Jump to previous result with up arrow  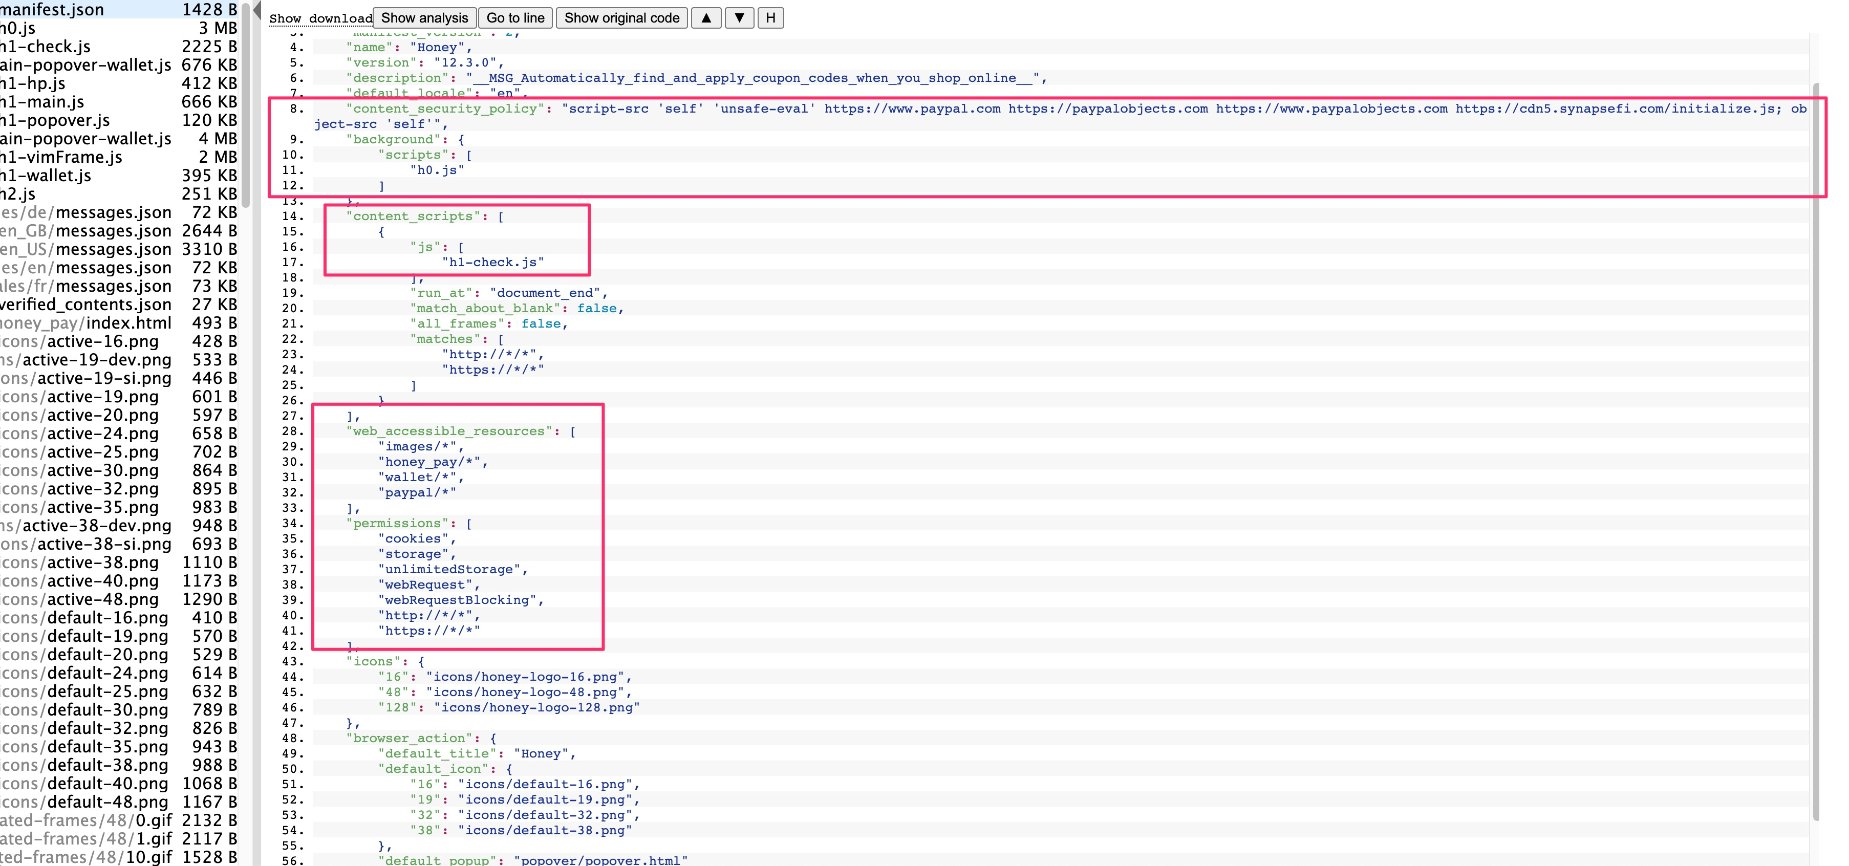click(706, 18)
